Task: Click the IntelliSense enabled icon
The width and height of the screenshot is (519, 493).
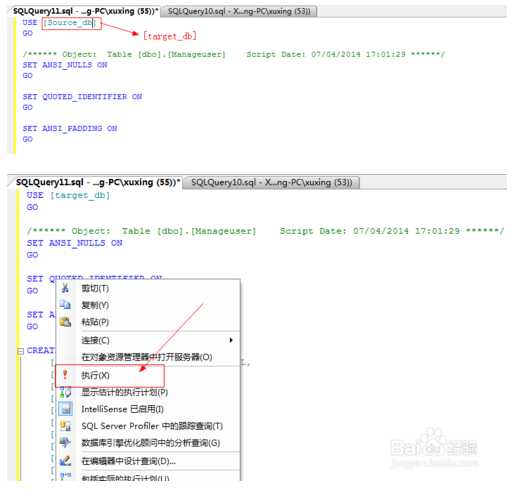Action: [x=65, y=409]
